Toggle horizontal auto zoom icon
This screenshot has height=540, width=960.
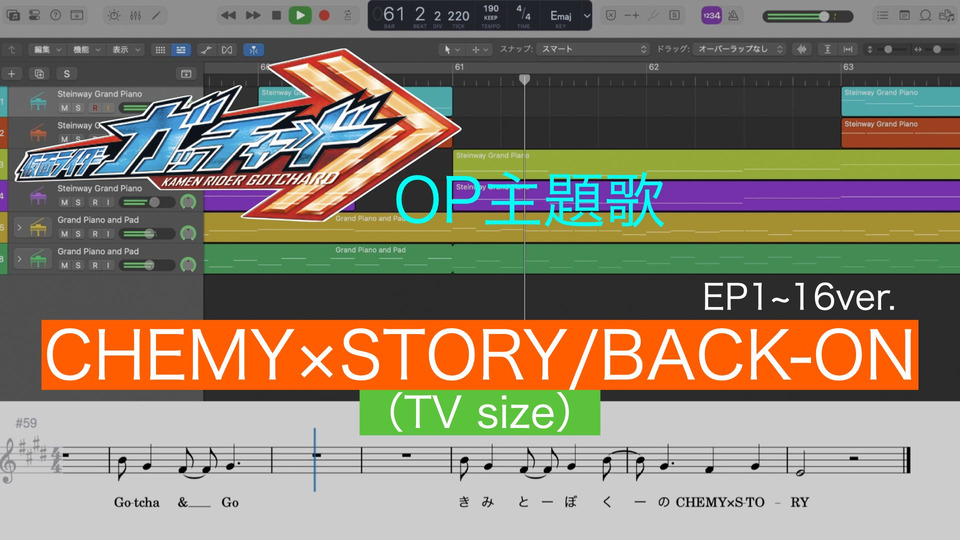[x=848, y=50]
